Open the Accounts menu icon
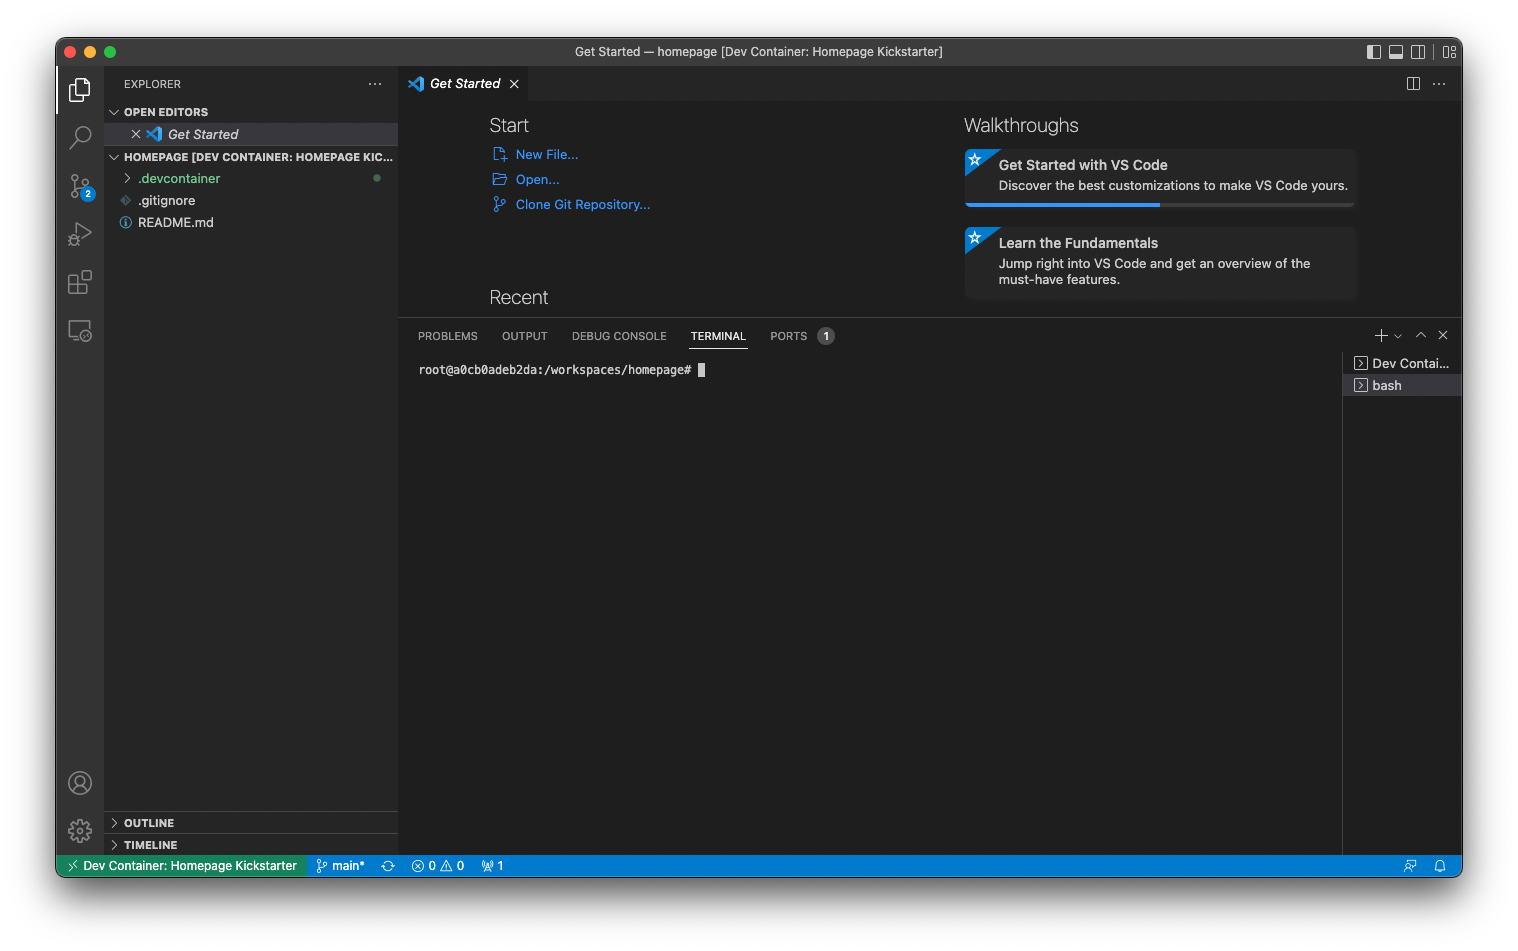Viewport: 1518px width, 951px height. (80, 783)
